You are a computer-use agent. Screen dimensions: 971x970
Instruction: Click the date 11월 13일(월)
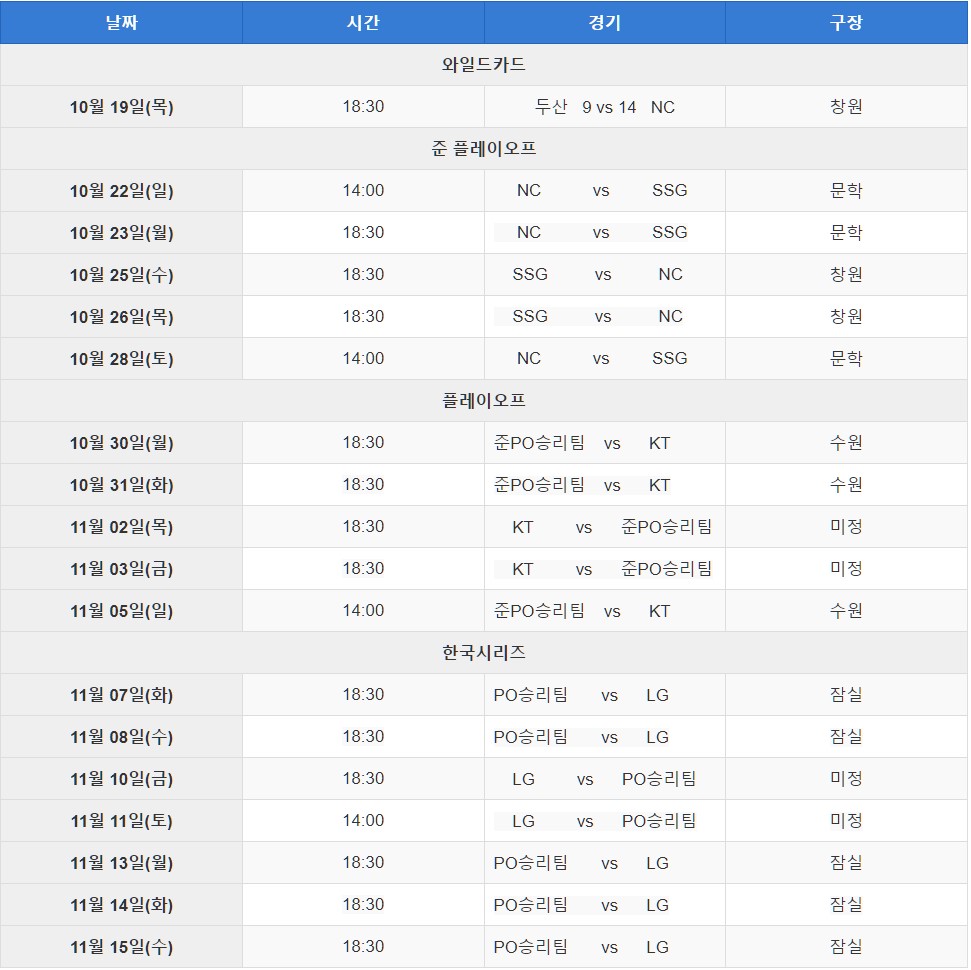(121, 863)
